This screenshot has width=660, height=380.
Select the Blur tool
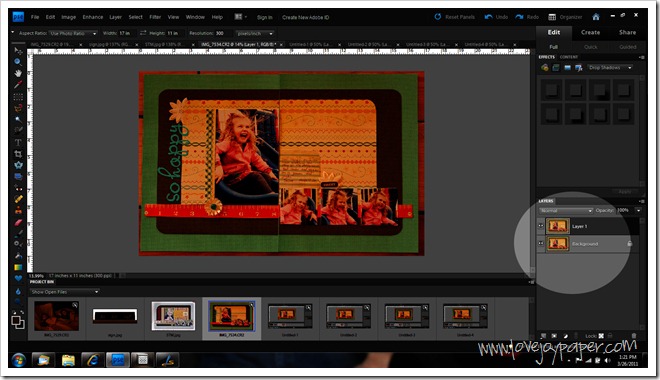[x=18, y=291]
